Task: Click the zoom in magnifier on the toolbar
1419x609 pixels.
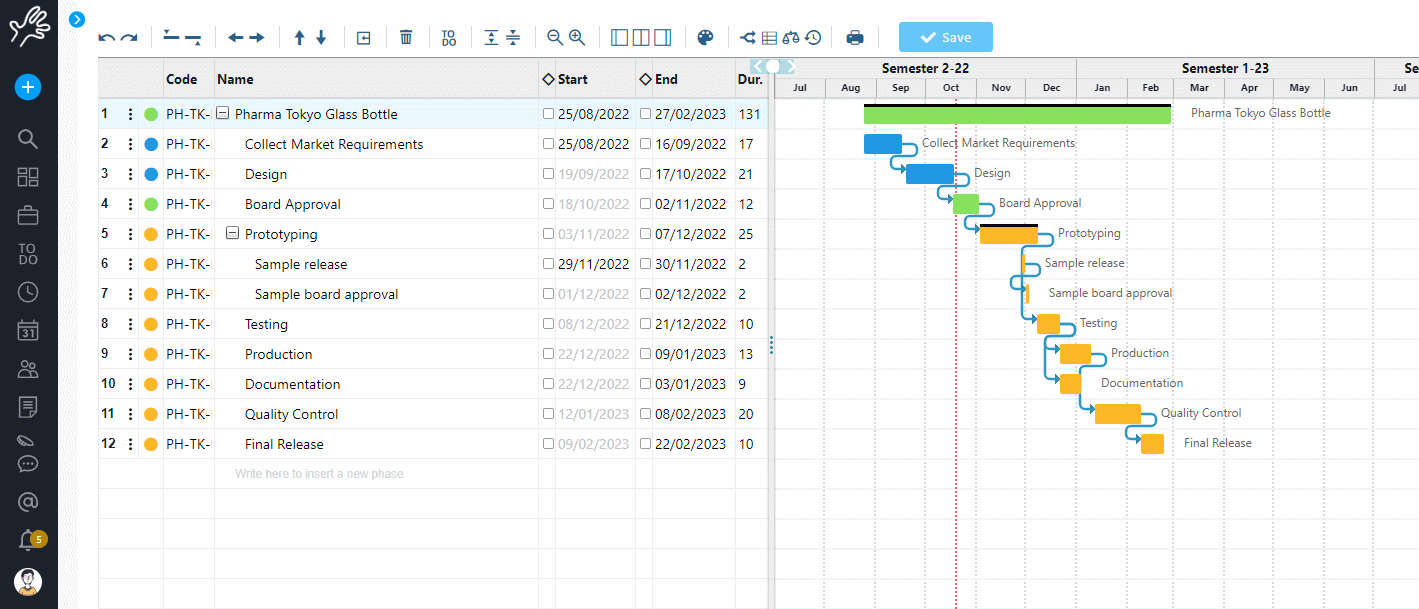Action: [x=578, y=37]
